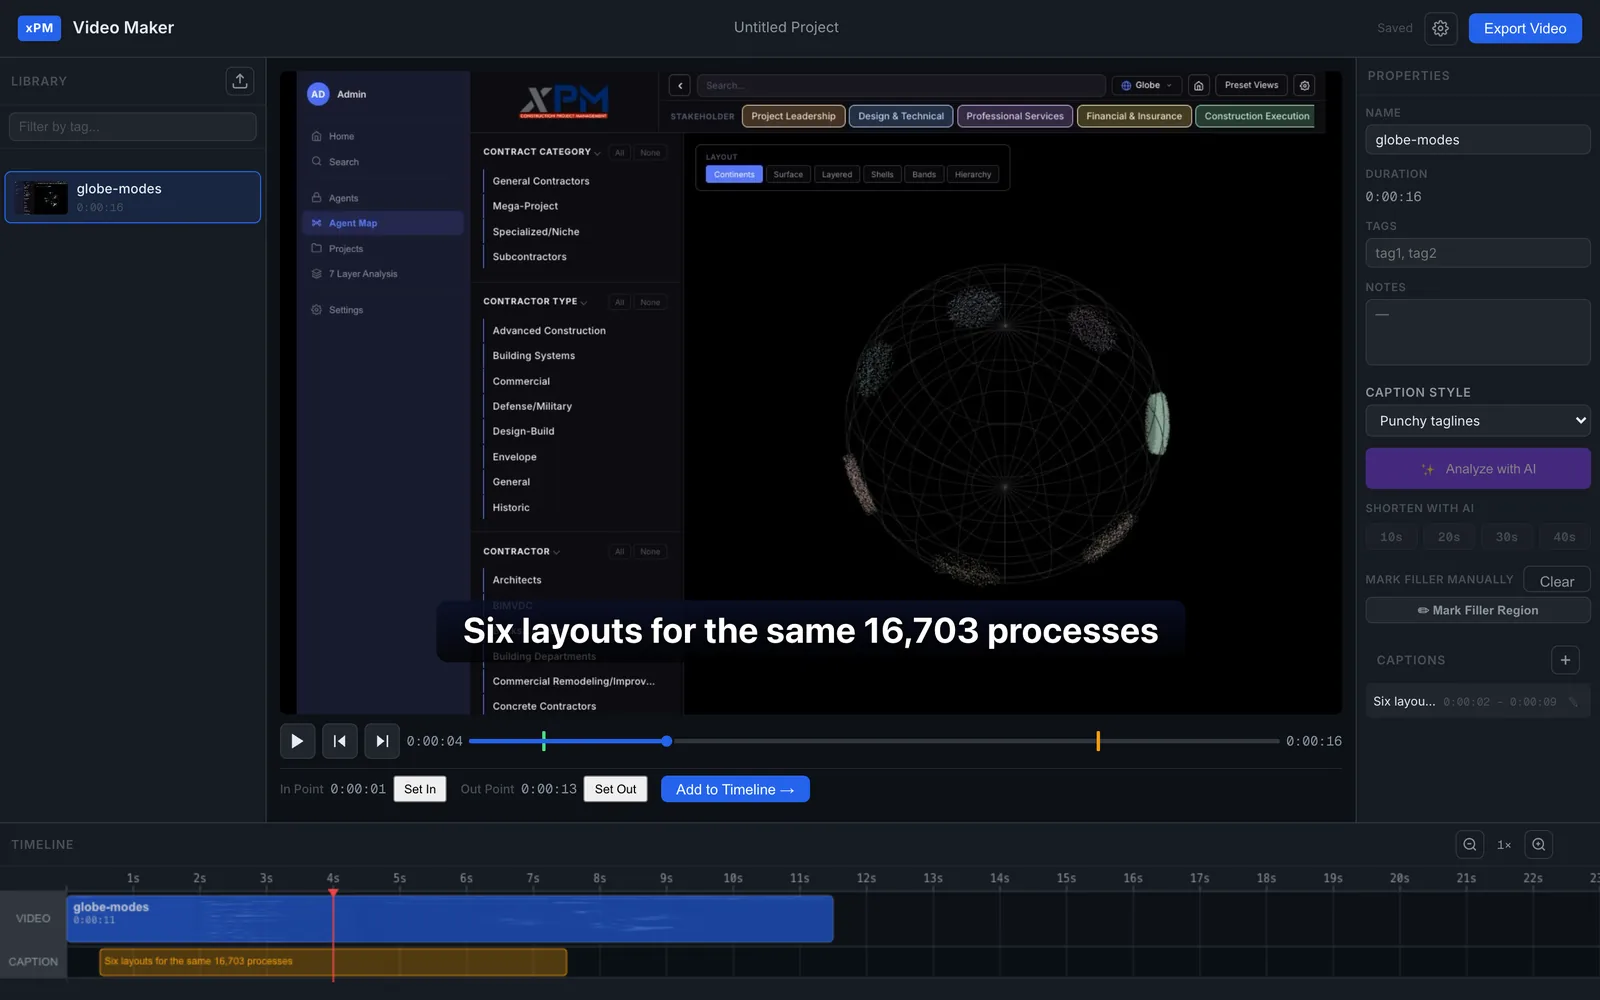Click Mark Filler Region button
Screen dimensions: 1600x1000
click(x=1478, y=610)
